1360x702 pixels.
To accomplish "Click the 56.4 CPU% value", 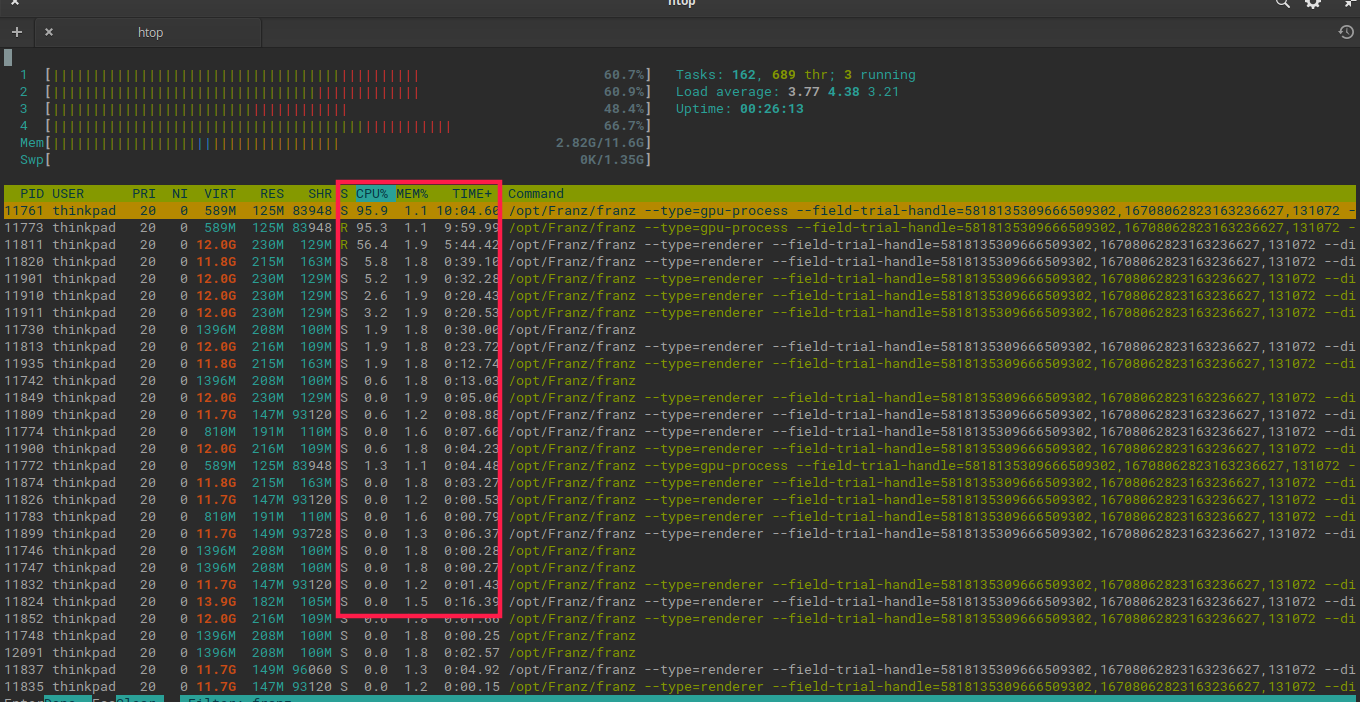I will 372,245.
